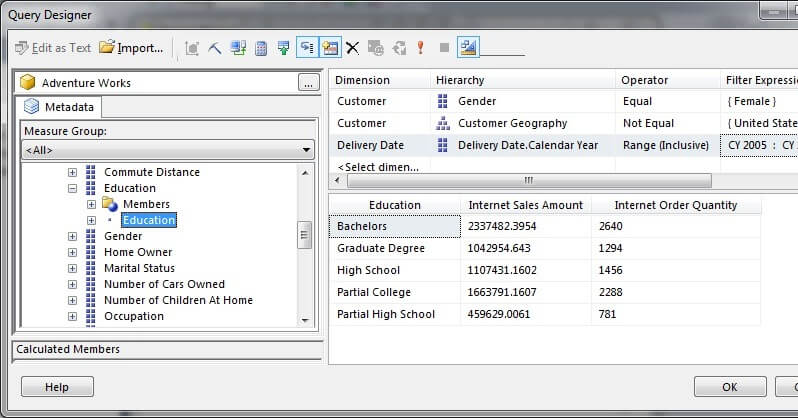Select the highlighted Education level item

click(149, 220)
